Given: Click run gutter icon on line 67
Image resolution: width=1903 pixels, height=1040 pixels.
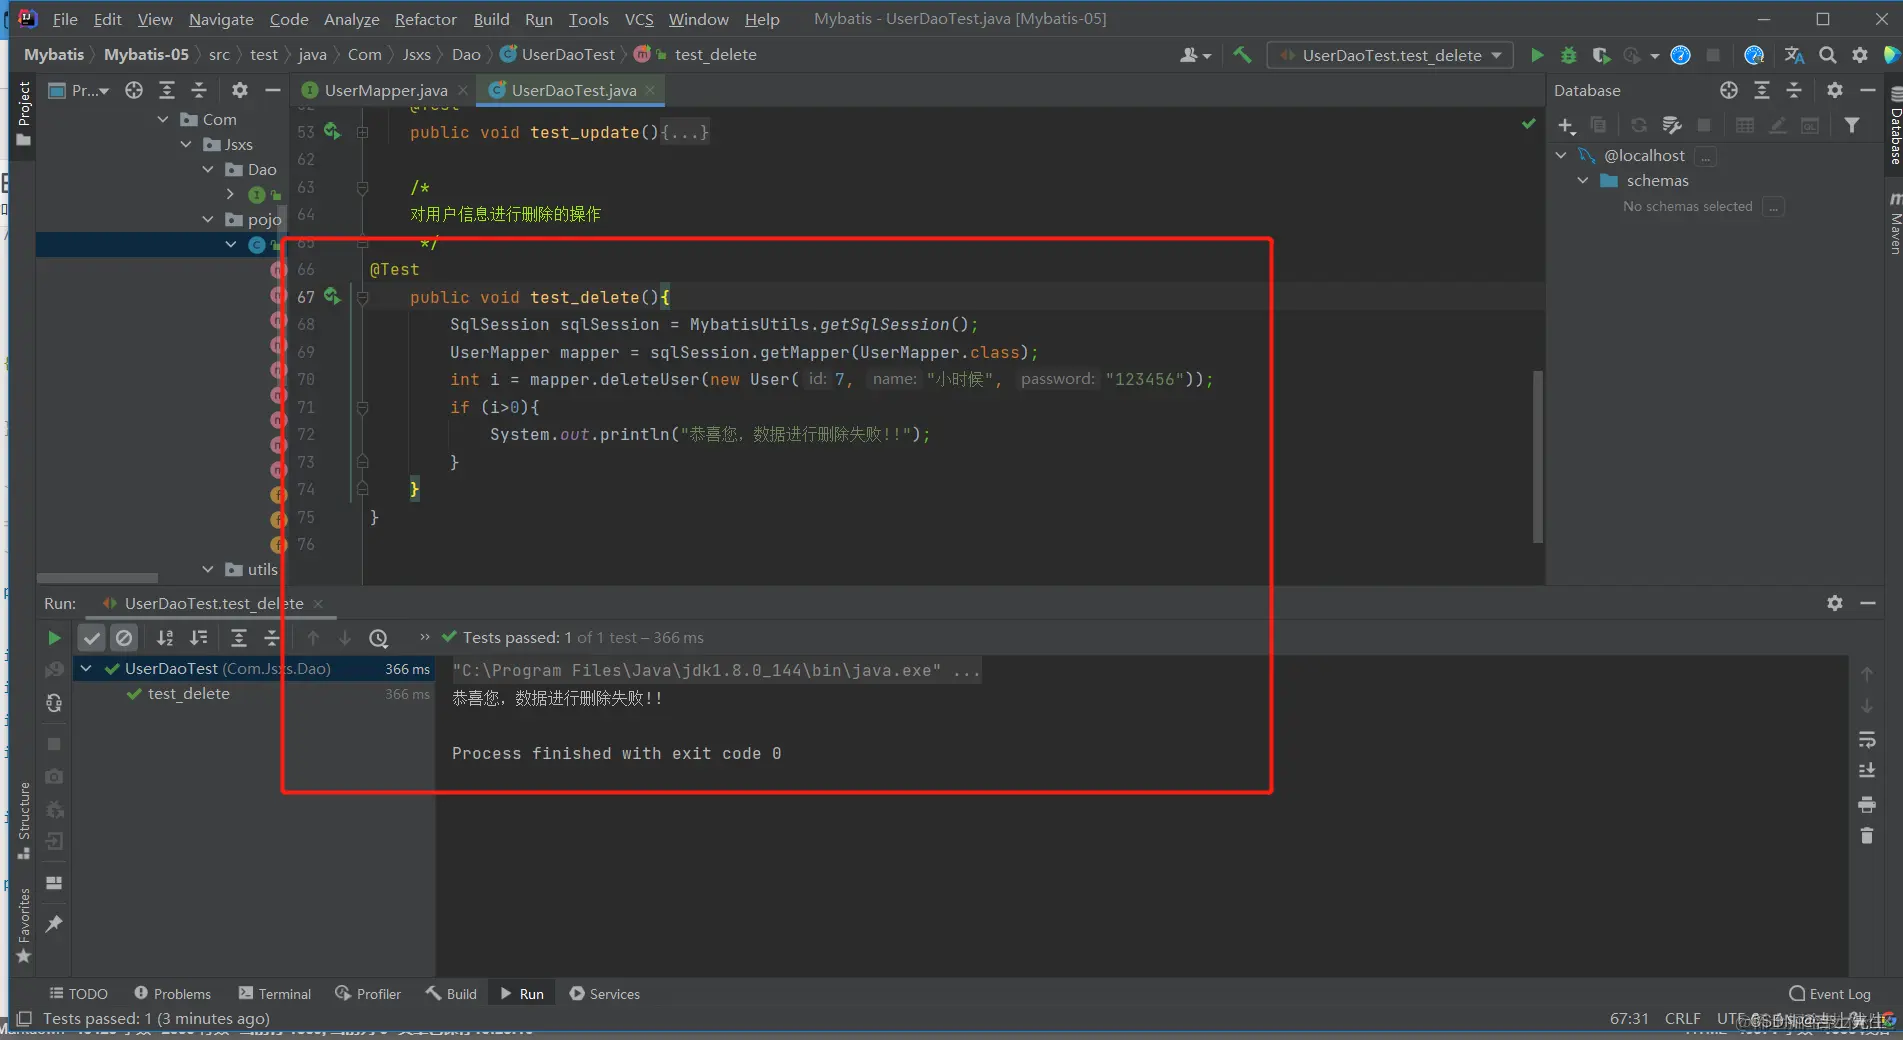Looking at the screenshot, I should 332,297.
